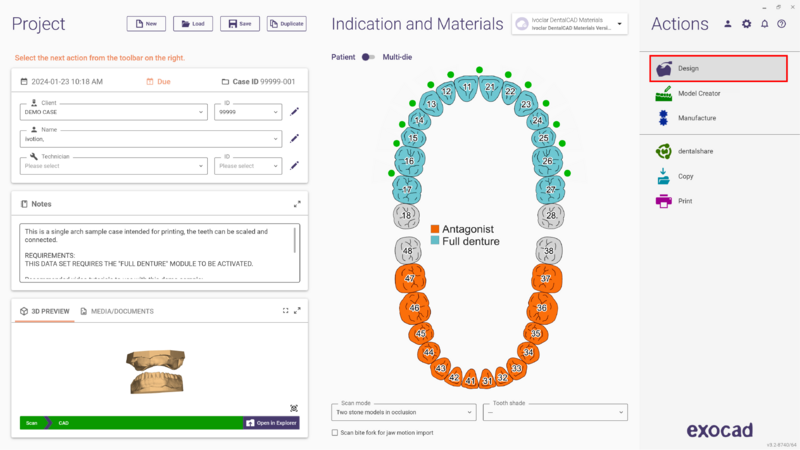
Task: Edit client using the pencil icon
Action: point(294,112)
